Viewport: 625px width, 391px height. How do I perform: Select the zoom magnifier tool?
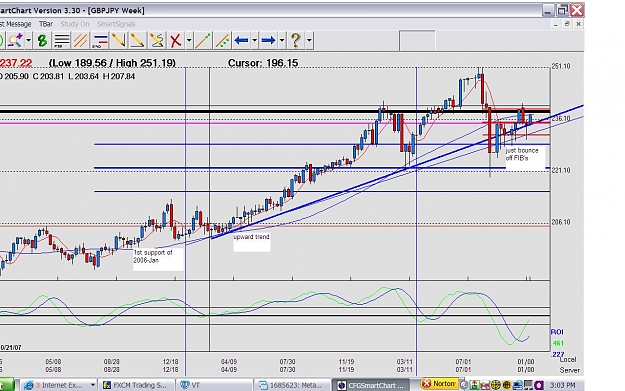pos(15,40)
